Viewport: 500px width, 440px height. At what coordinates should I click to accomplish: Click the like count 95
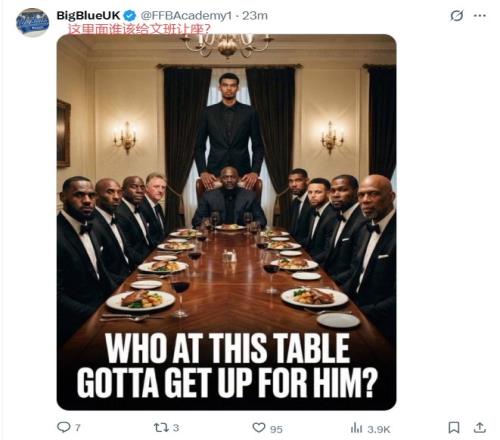tap(276, 429)
